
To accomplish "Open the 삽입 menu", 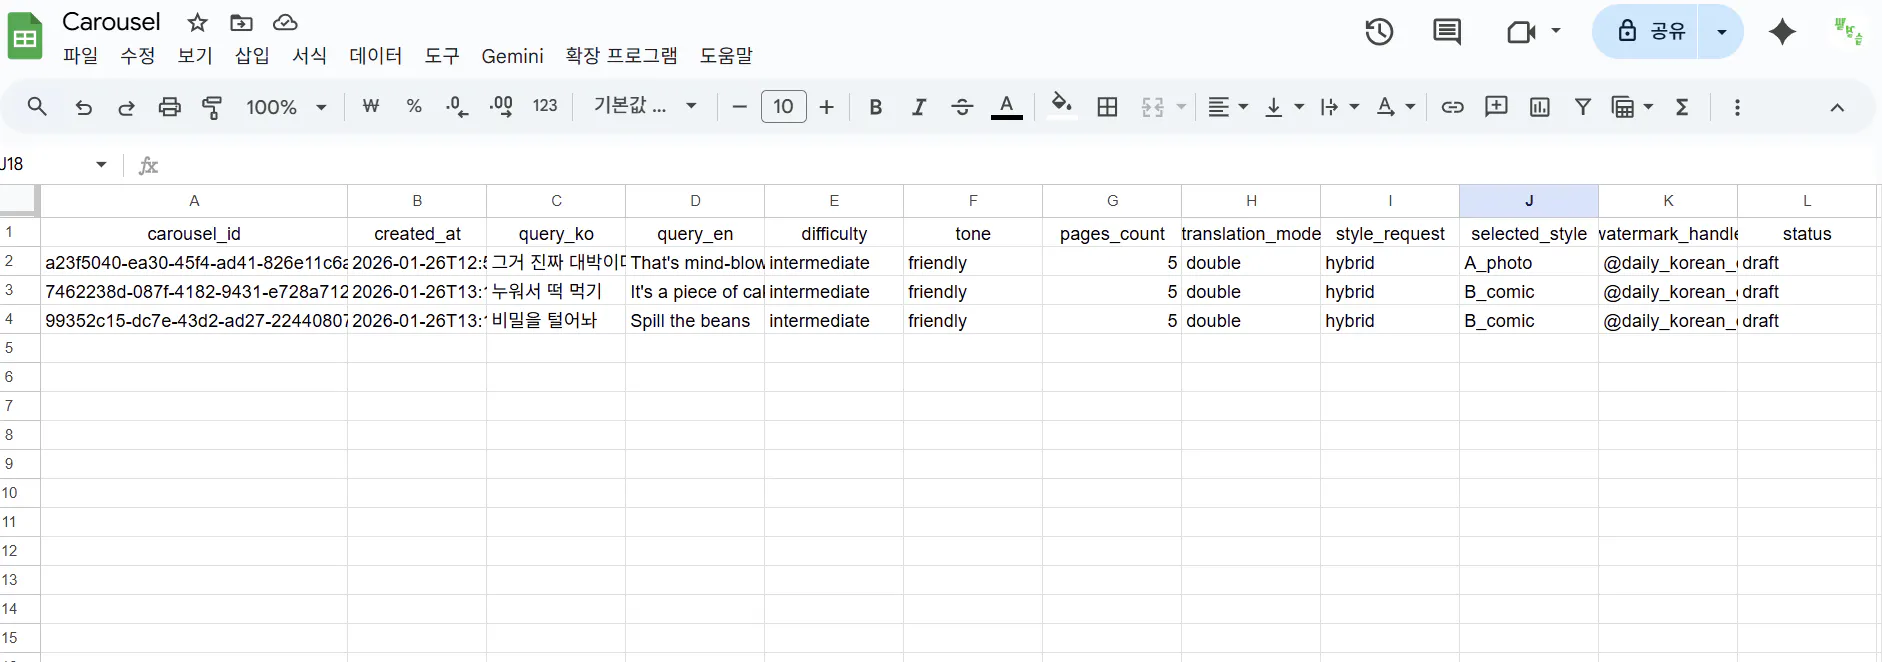I will [x=252, y=56].
